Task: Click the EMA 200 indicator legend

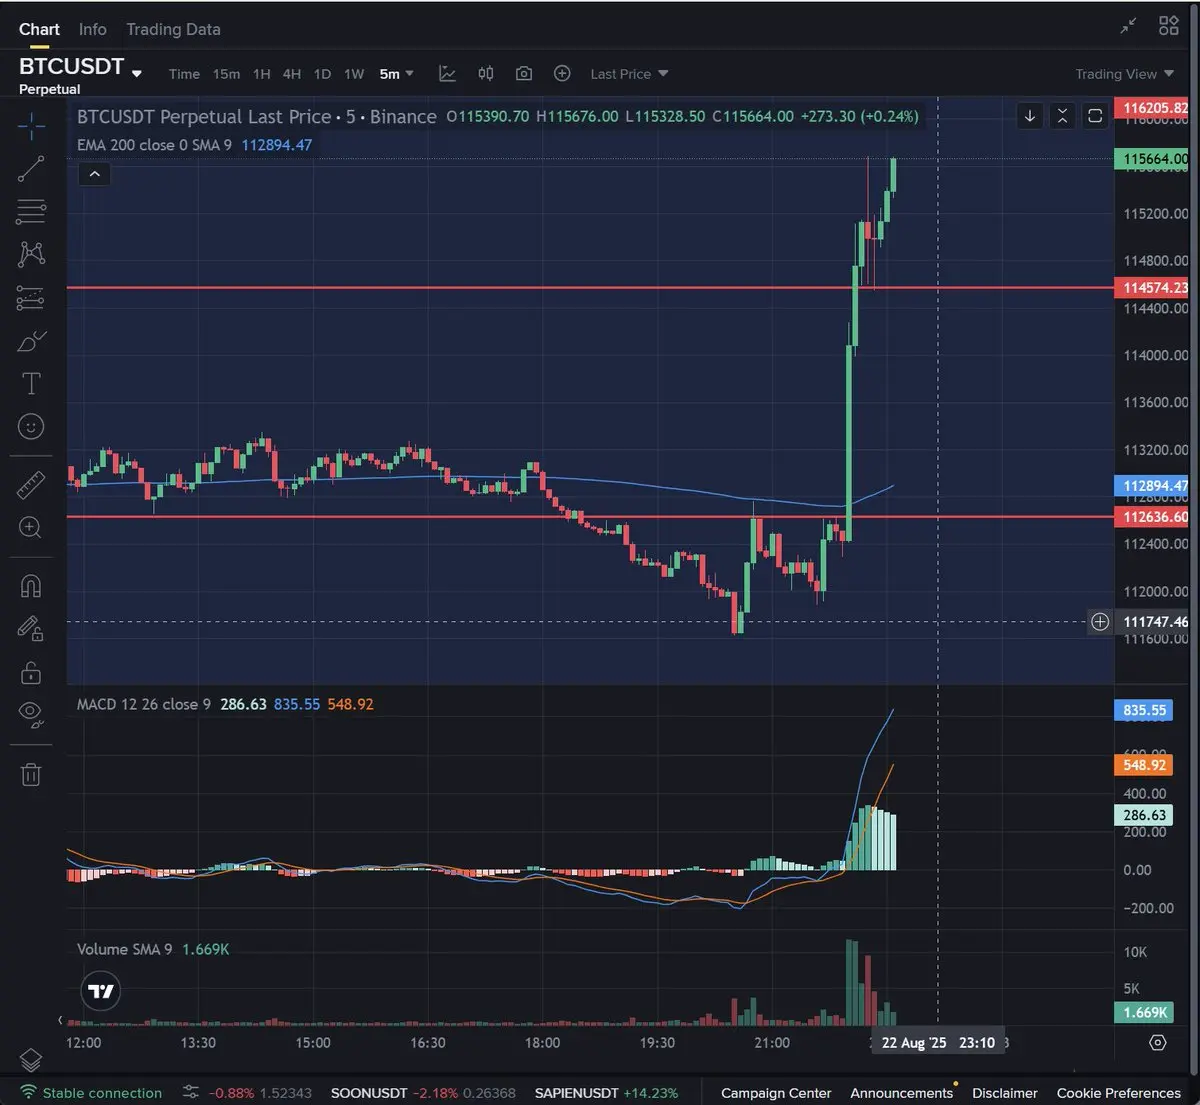Action: pyautogui.click(x=194, y=145)
